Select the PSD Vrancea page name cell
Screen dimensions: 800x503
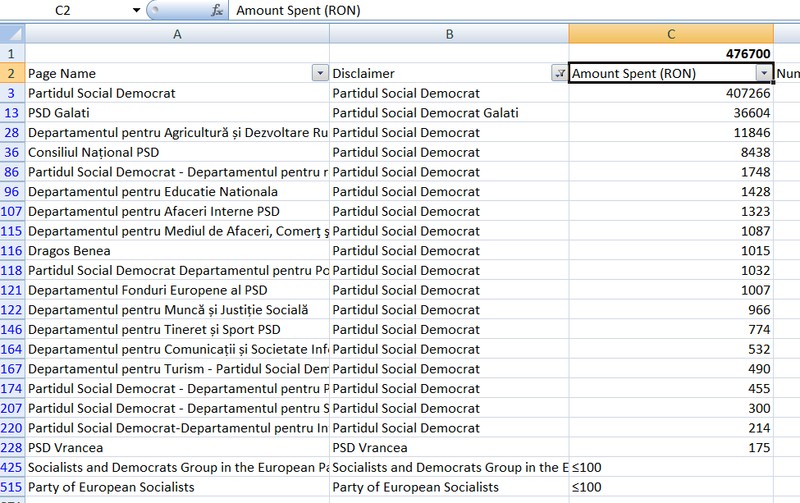click(x=177, y=448)
